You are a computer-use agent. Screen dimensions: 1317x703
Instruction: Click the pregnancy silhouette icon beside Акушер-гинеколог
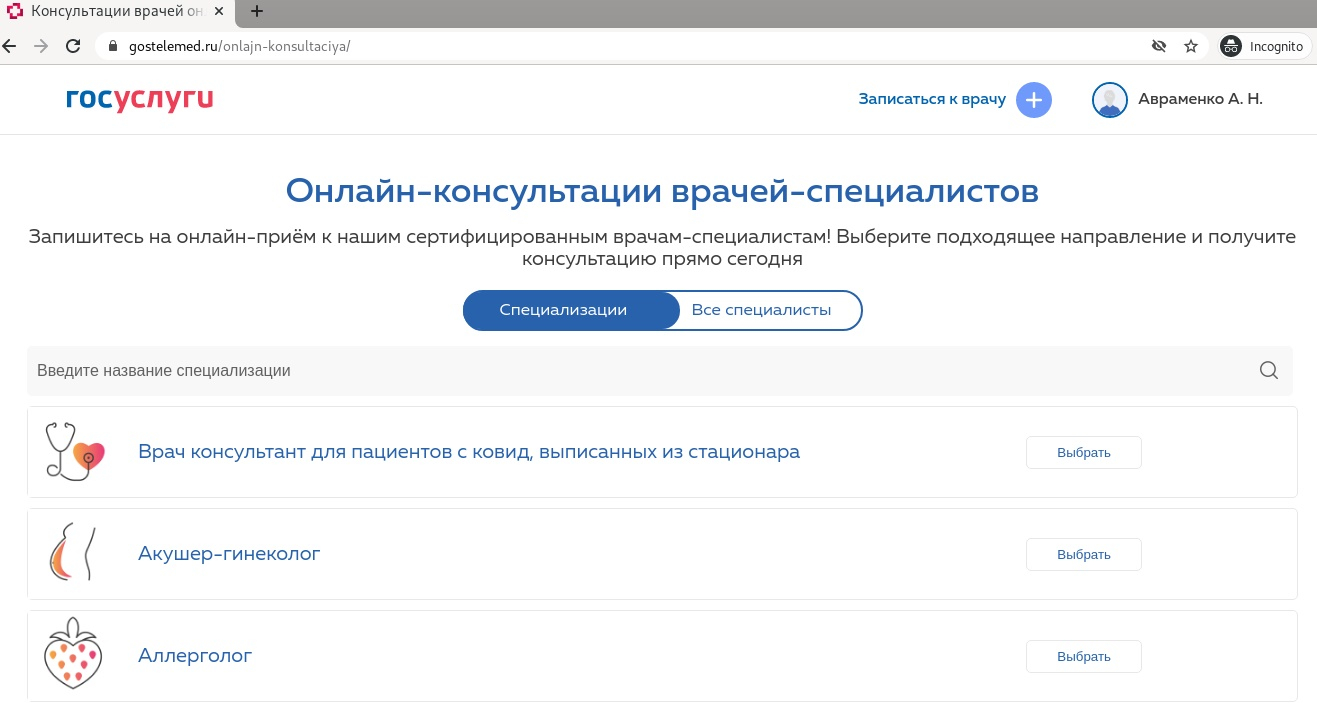73,553
